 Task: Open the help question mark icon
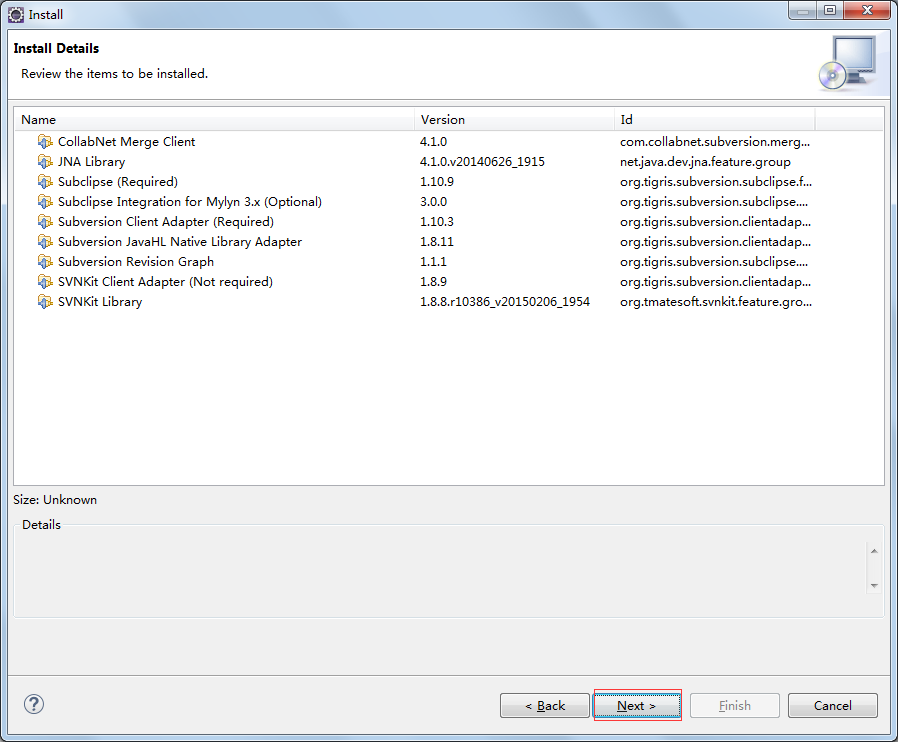click(x=34, y=704)
